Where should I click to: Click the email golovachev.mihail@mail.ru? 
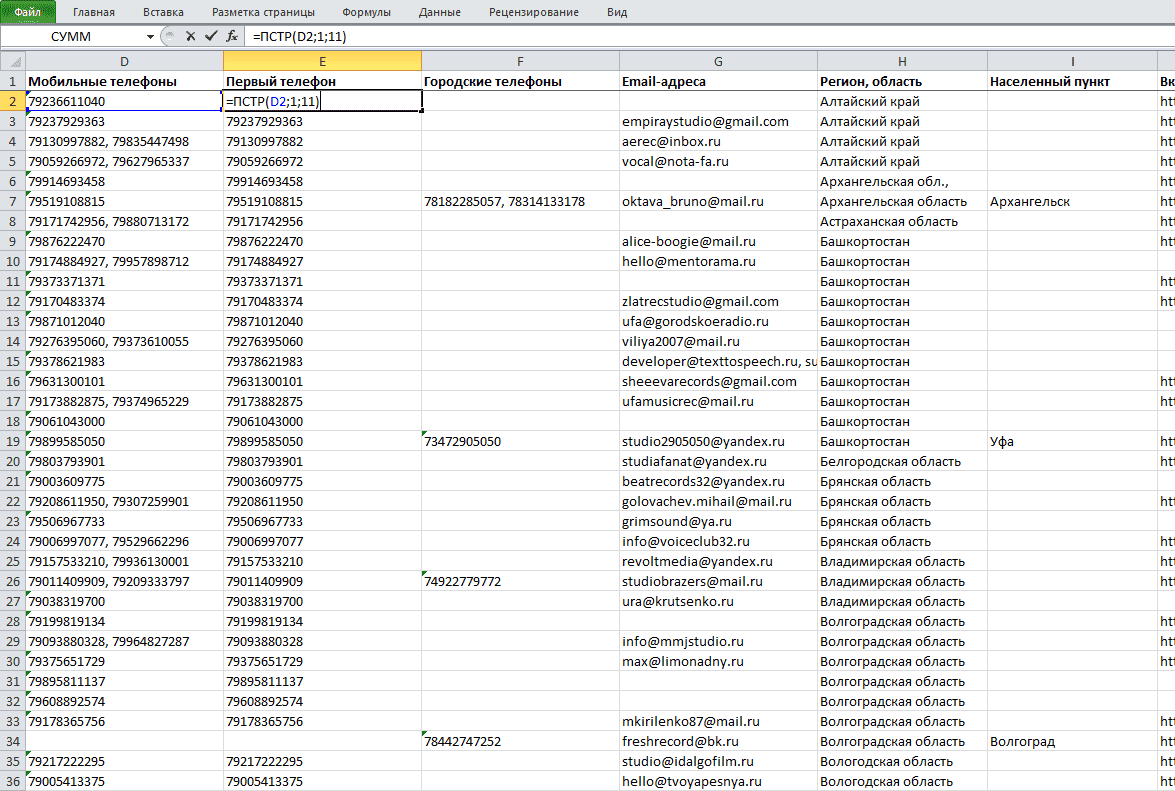coord(707,501)
